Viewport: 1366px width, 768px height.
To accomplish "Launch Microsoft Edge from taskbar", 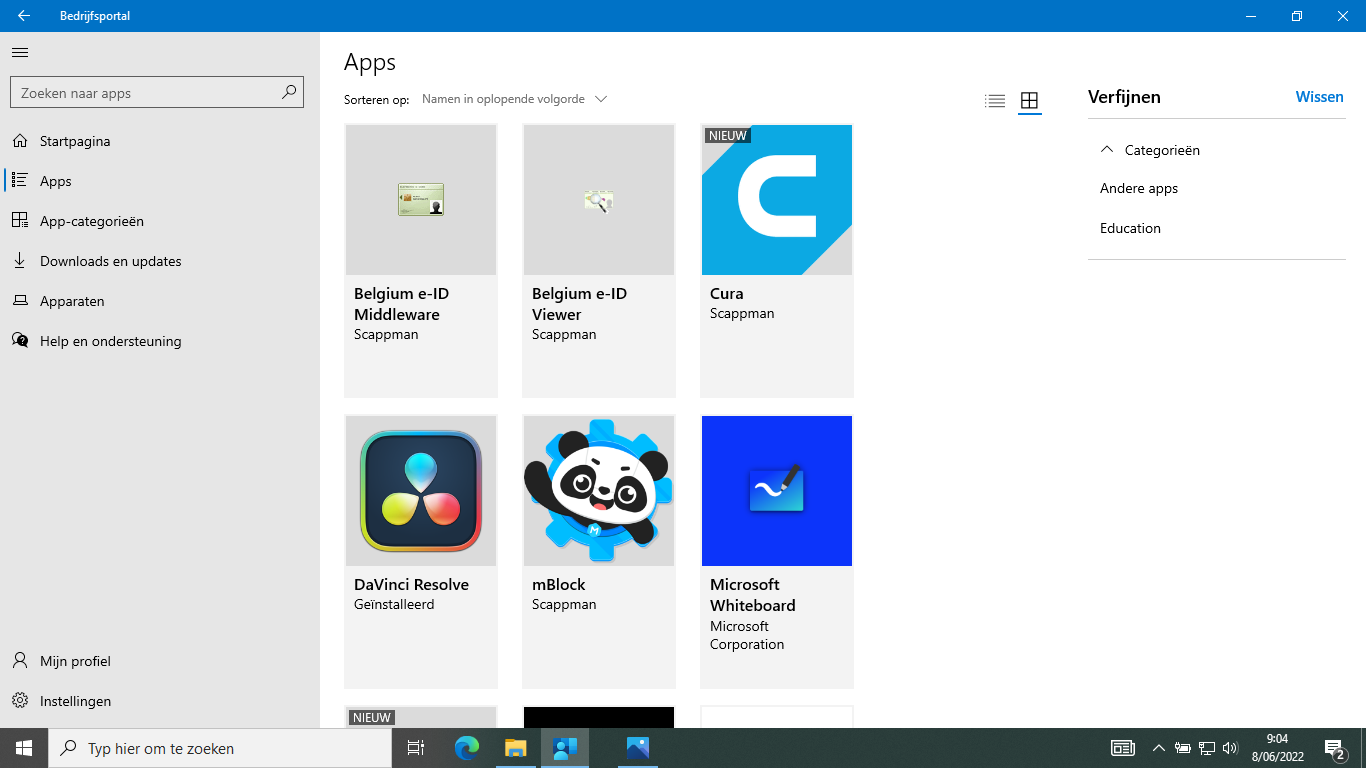I will (x=467, y=748).
